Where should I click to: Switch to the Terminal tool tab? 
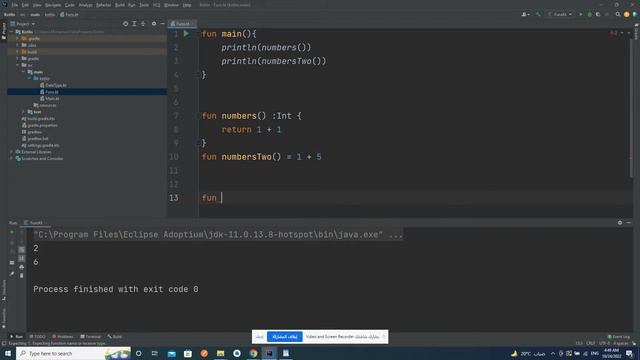[91, 337]
